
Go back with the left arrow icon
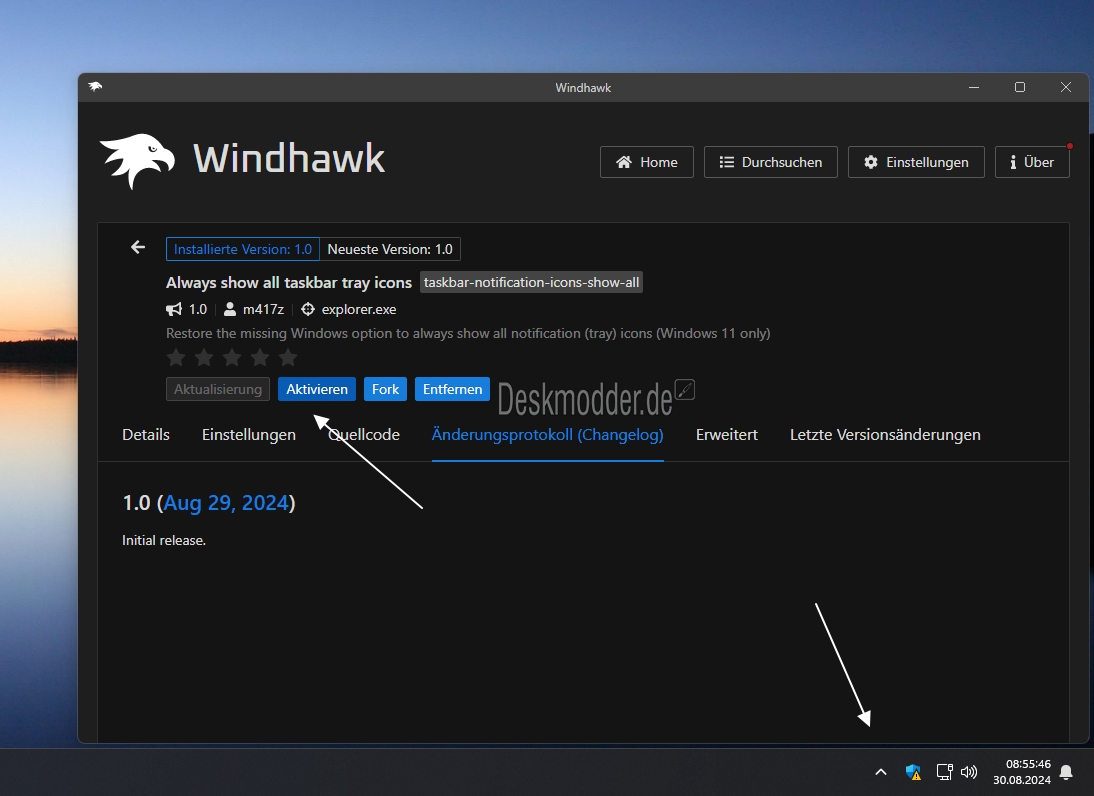138,248
